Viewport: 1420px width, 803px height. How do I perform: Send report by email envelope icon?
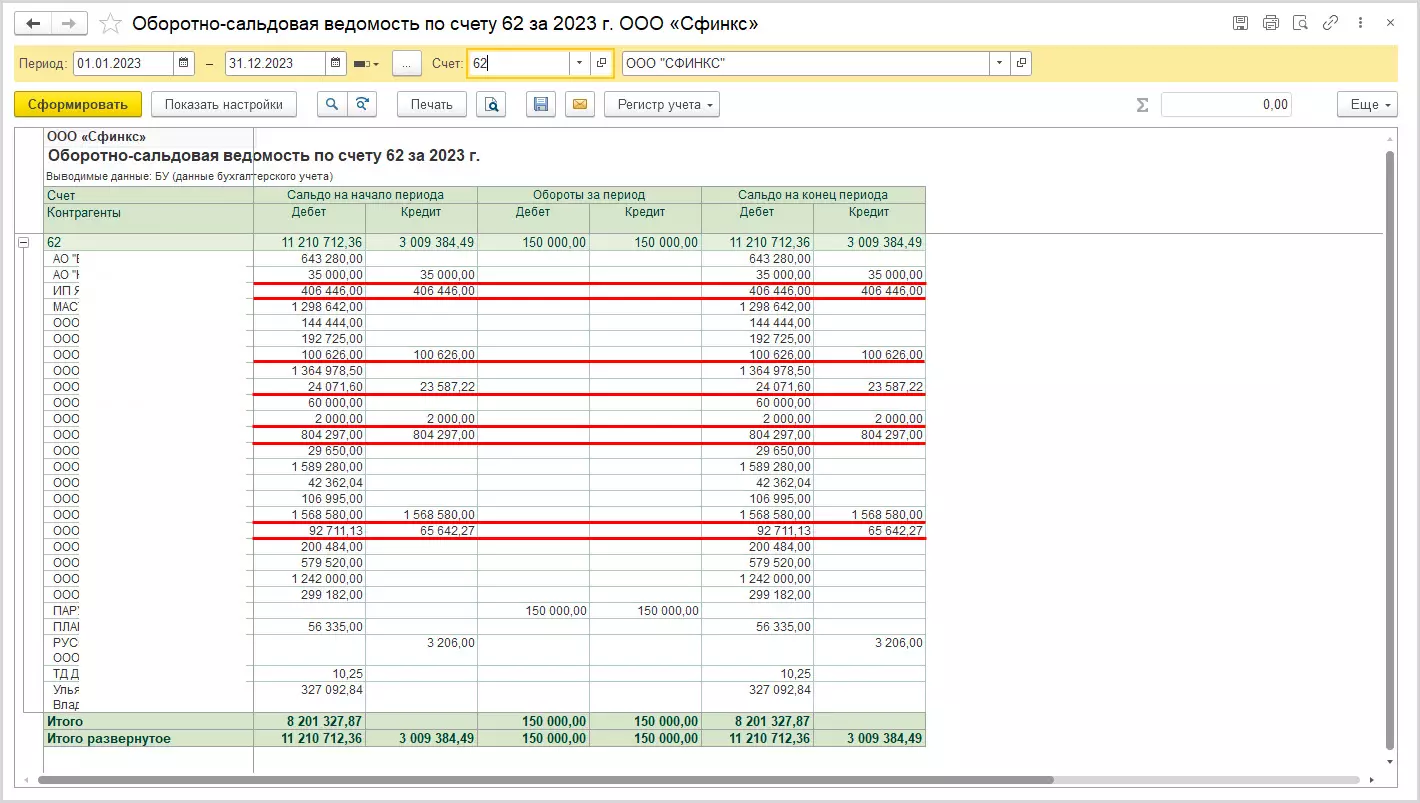pyautogui.click(x=580, y=104)
